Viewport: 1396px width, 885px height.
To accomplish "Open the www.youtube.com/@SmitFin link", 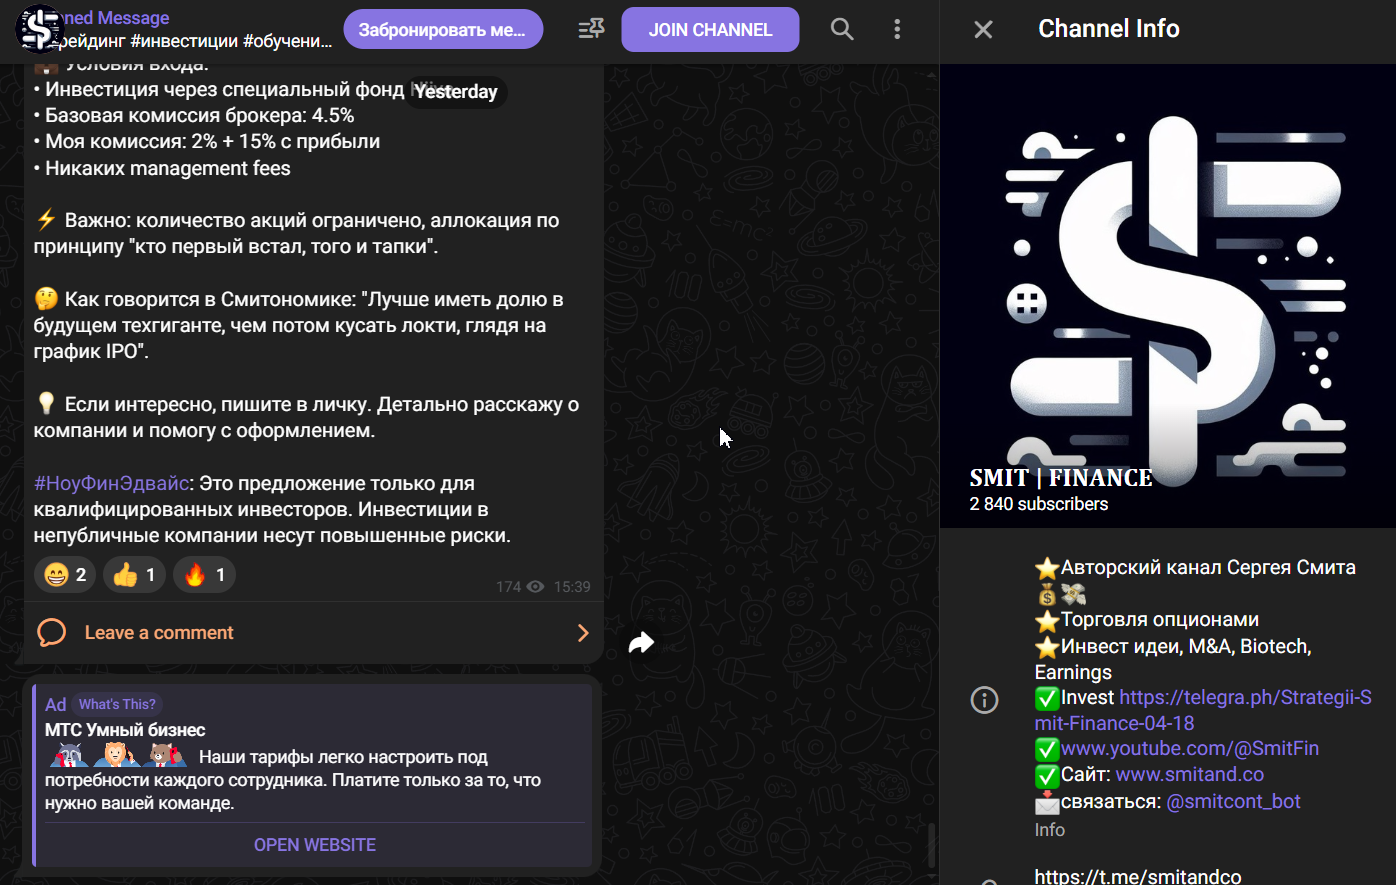I will (1190, 749).
